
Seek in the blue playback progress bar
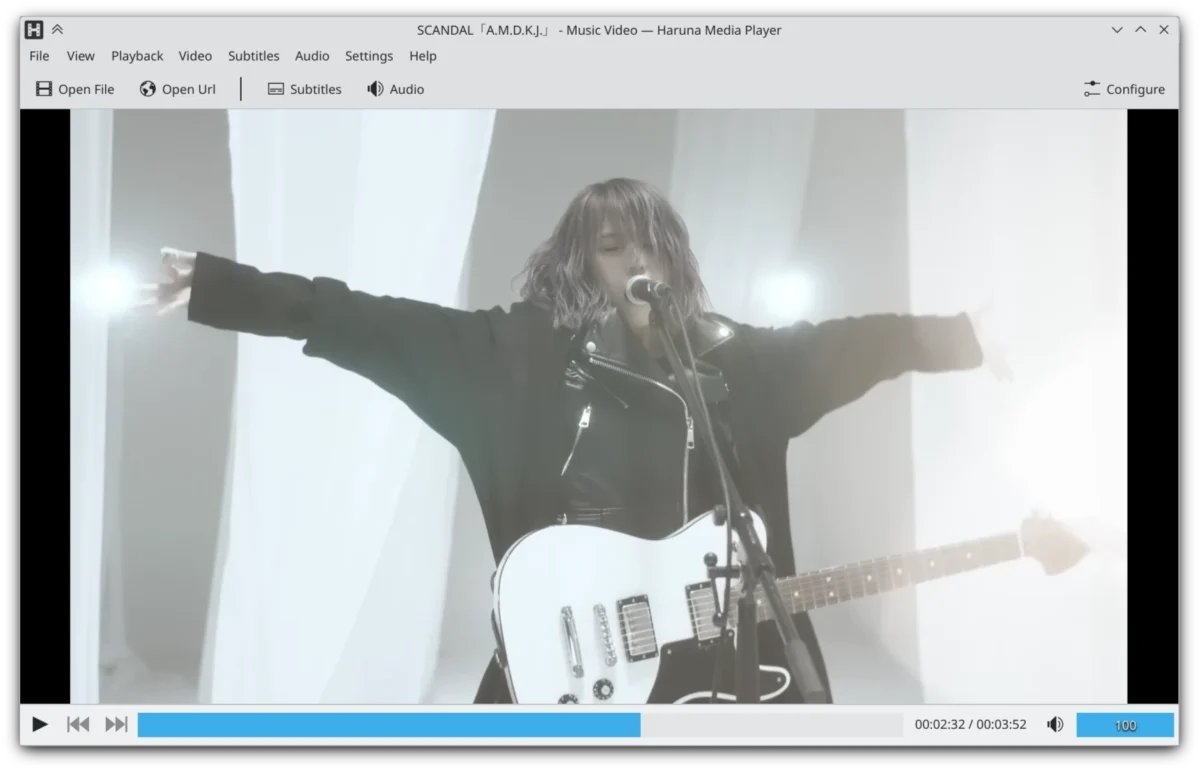[x=520, y=724]
